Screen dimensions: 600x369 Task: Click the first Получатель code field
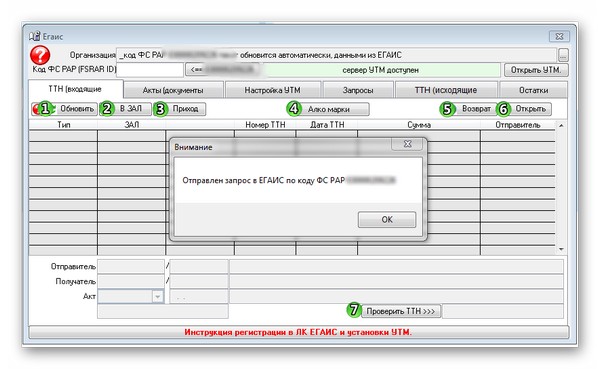[131, 281]
